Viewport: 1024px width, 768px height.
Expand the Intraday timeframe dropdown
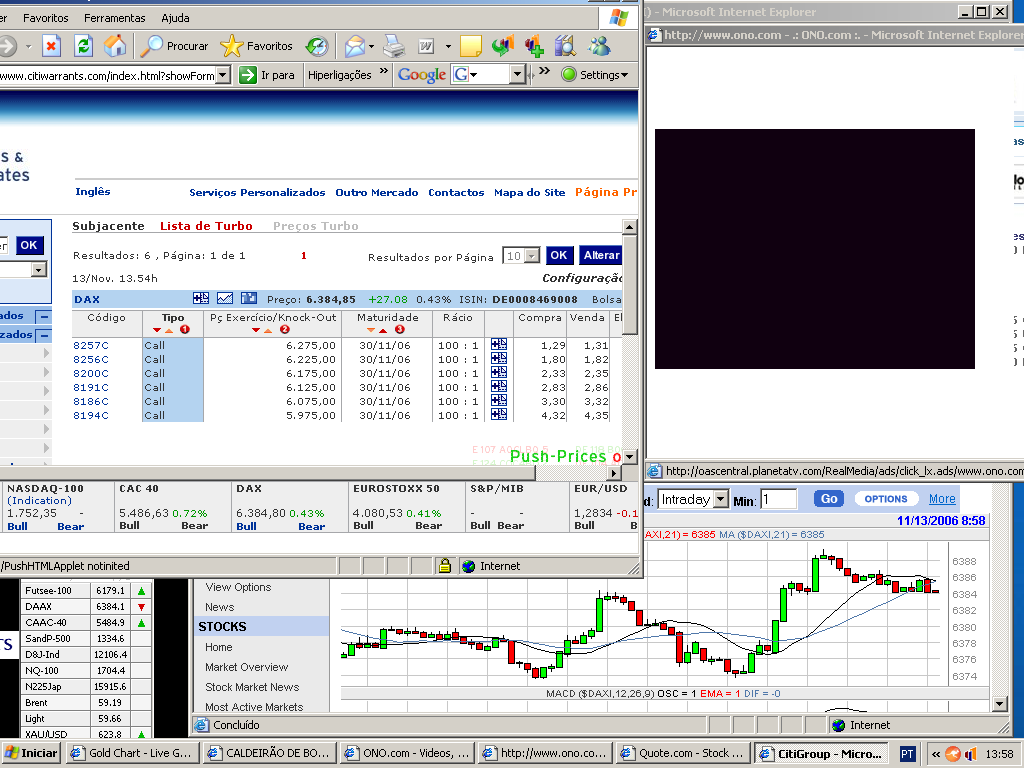click(721, 499)
